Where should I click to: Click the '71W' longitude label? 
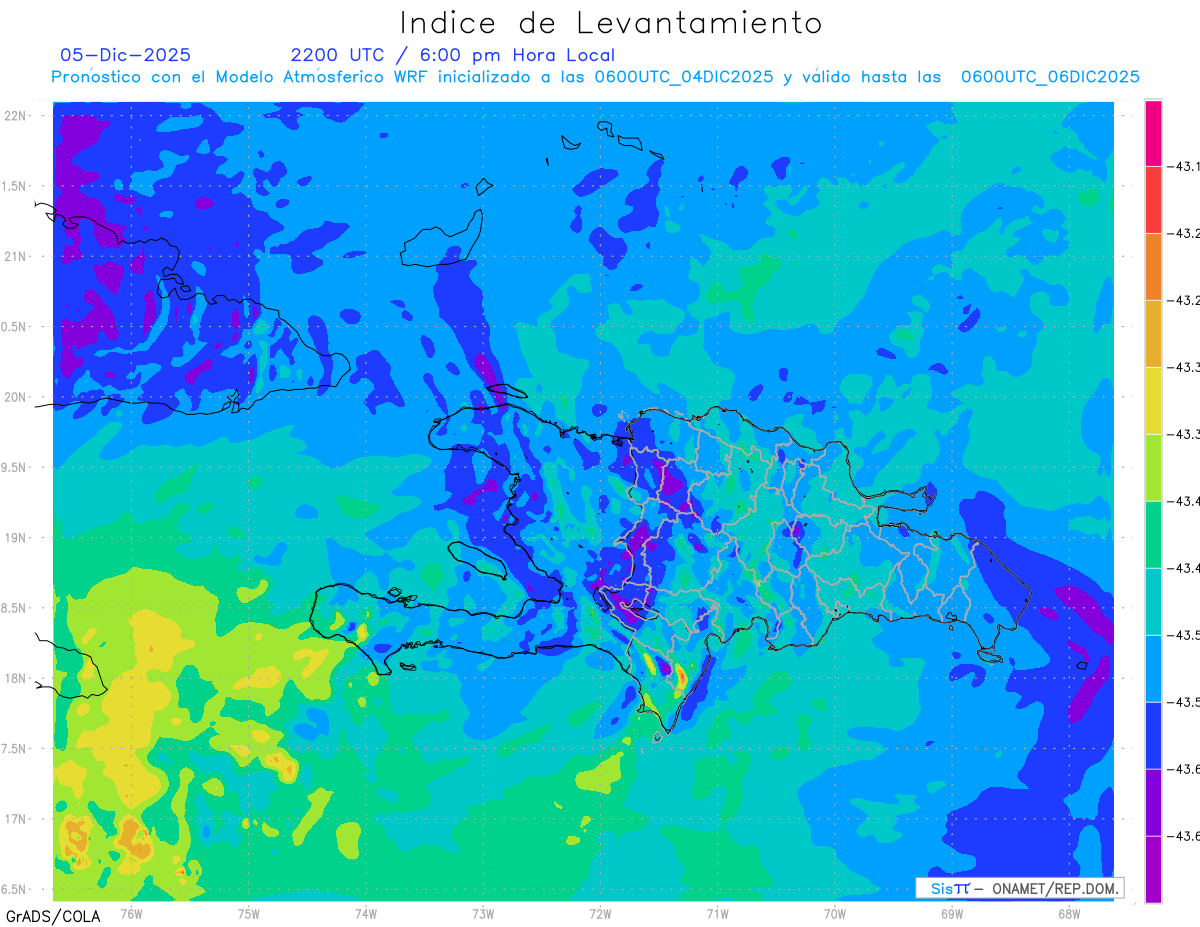717,913
